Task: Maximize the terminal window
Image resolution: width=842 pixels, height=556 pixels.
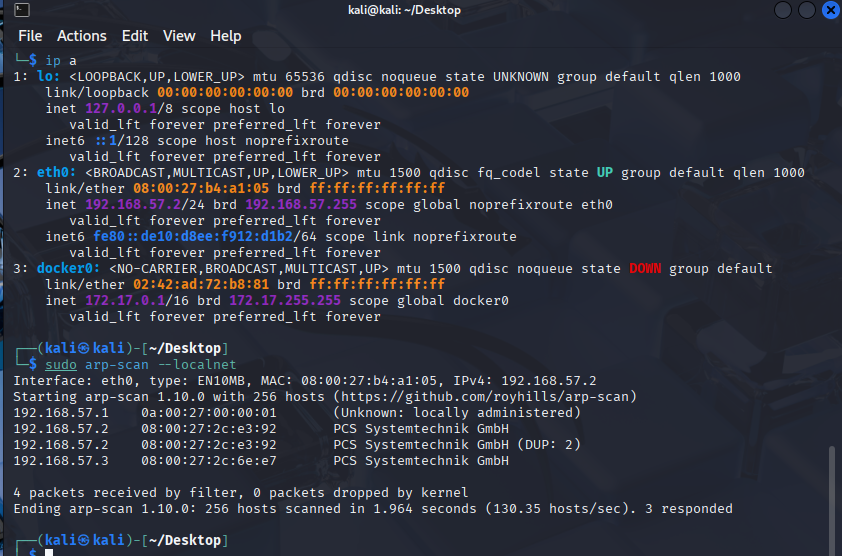Action: pos(806,10)
